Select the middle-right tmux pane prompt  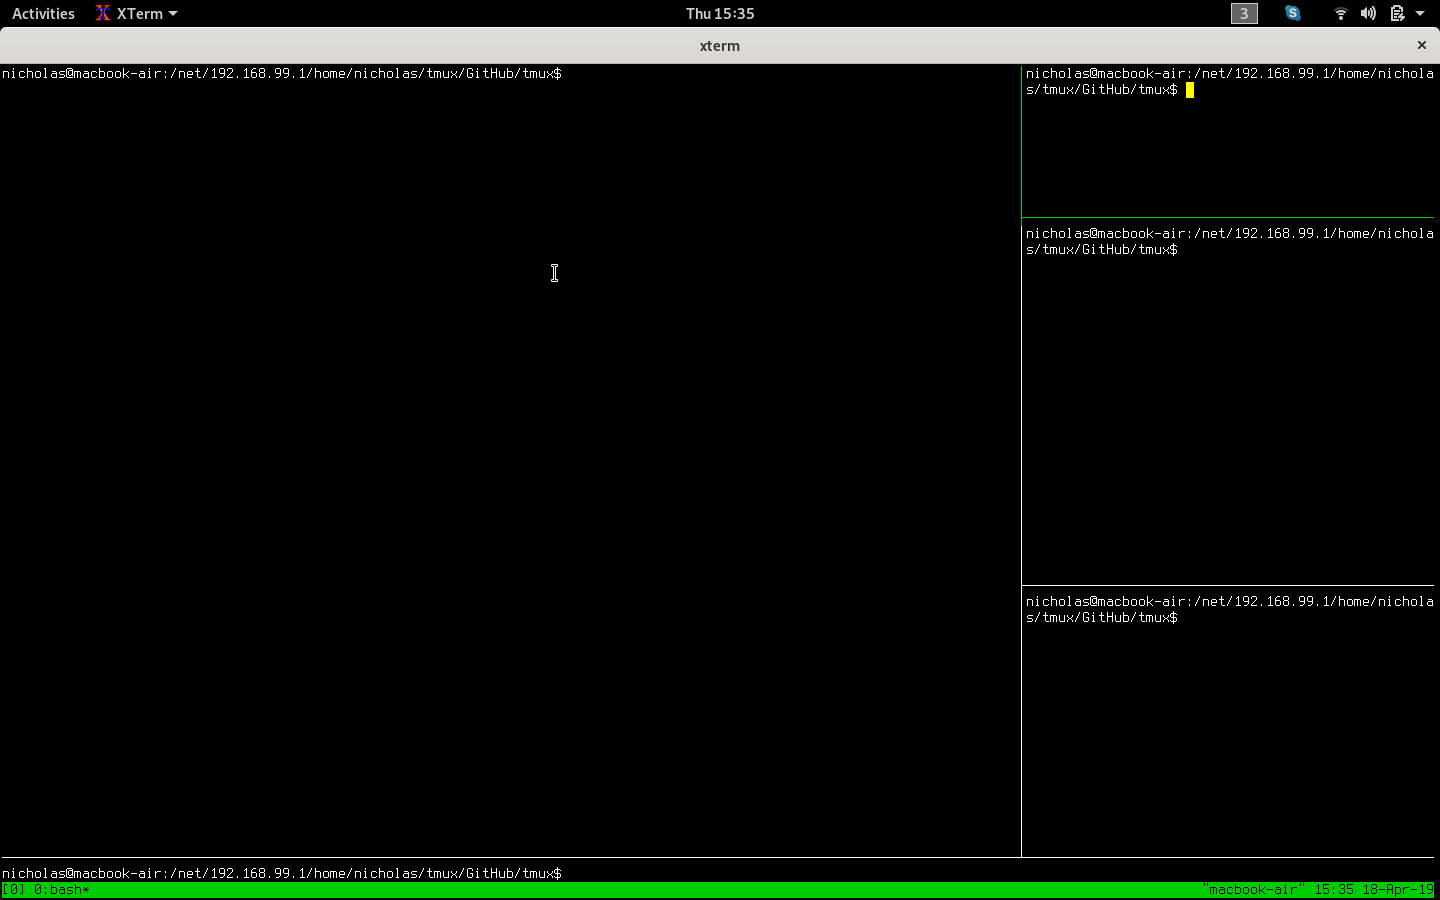tap(1230, 241)
